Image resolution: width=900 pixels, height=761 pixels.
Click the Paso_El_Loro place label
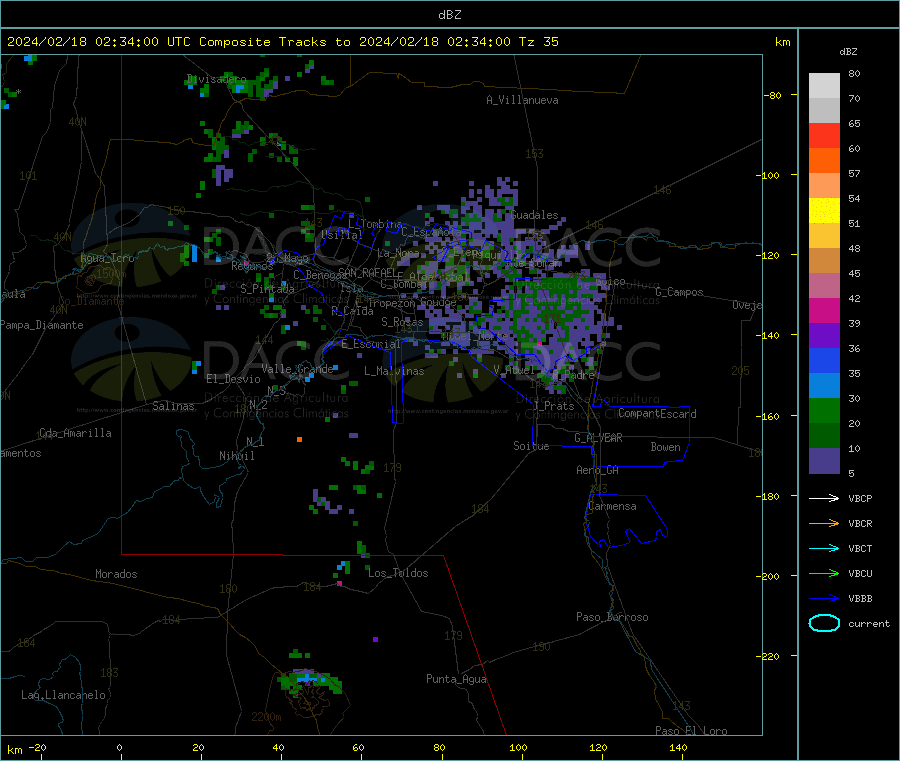coord(691,731)
